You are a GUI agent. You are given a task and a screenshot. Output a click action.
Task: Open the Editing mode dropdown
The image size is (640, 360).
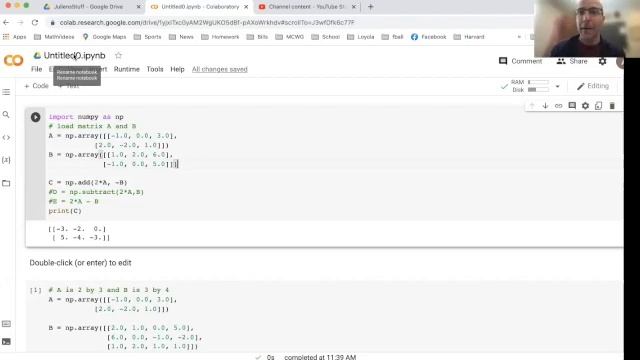pos(593,86)
